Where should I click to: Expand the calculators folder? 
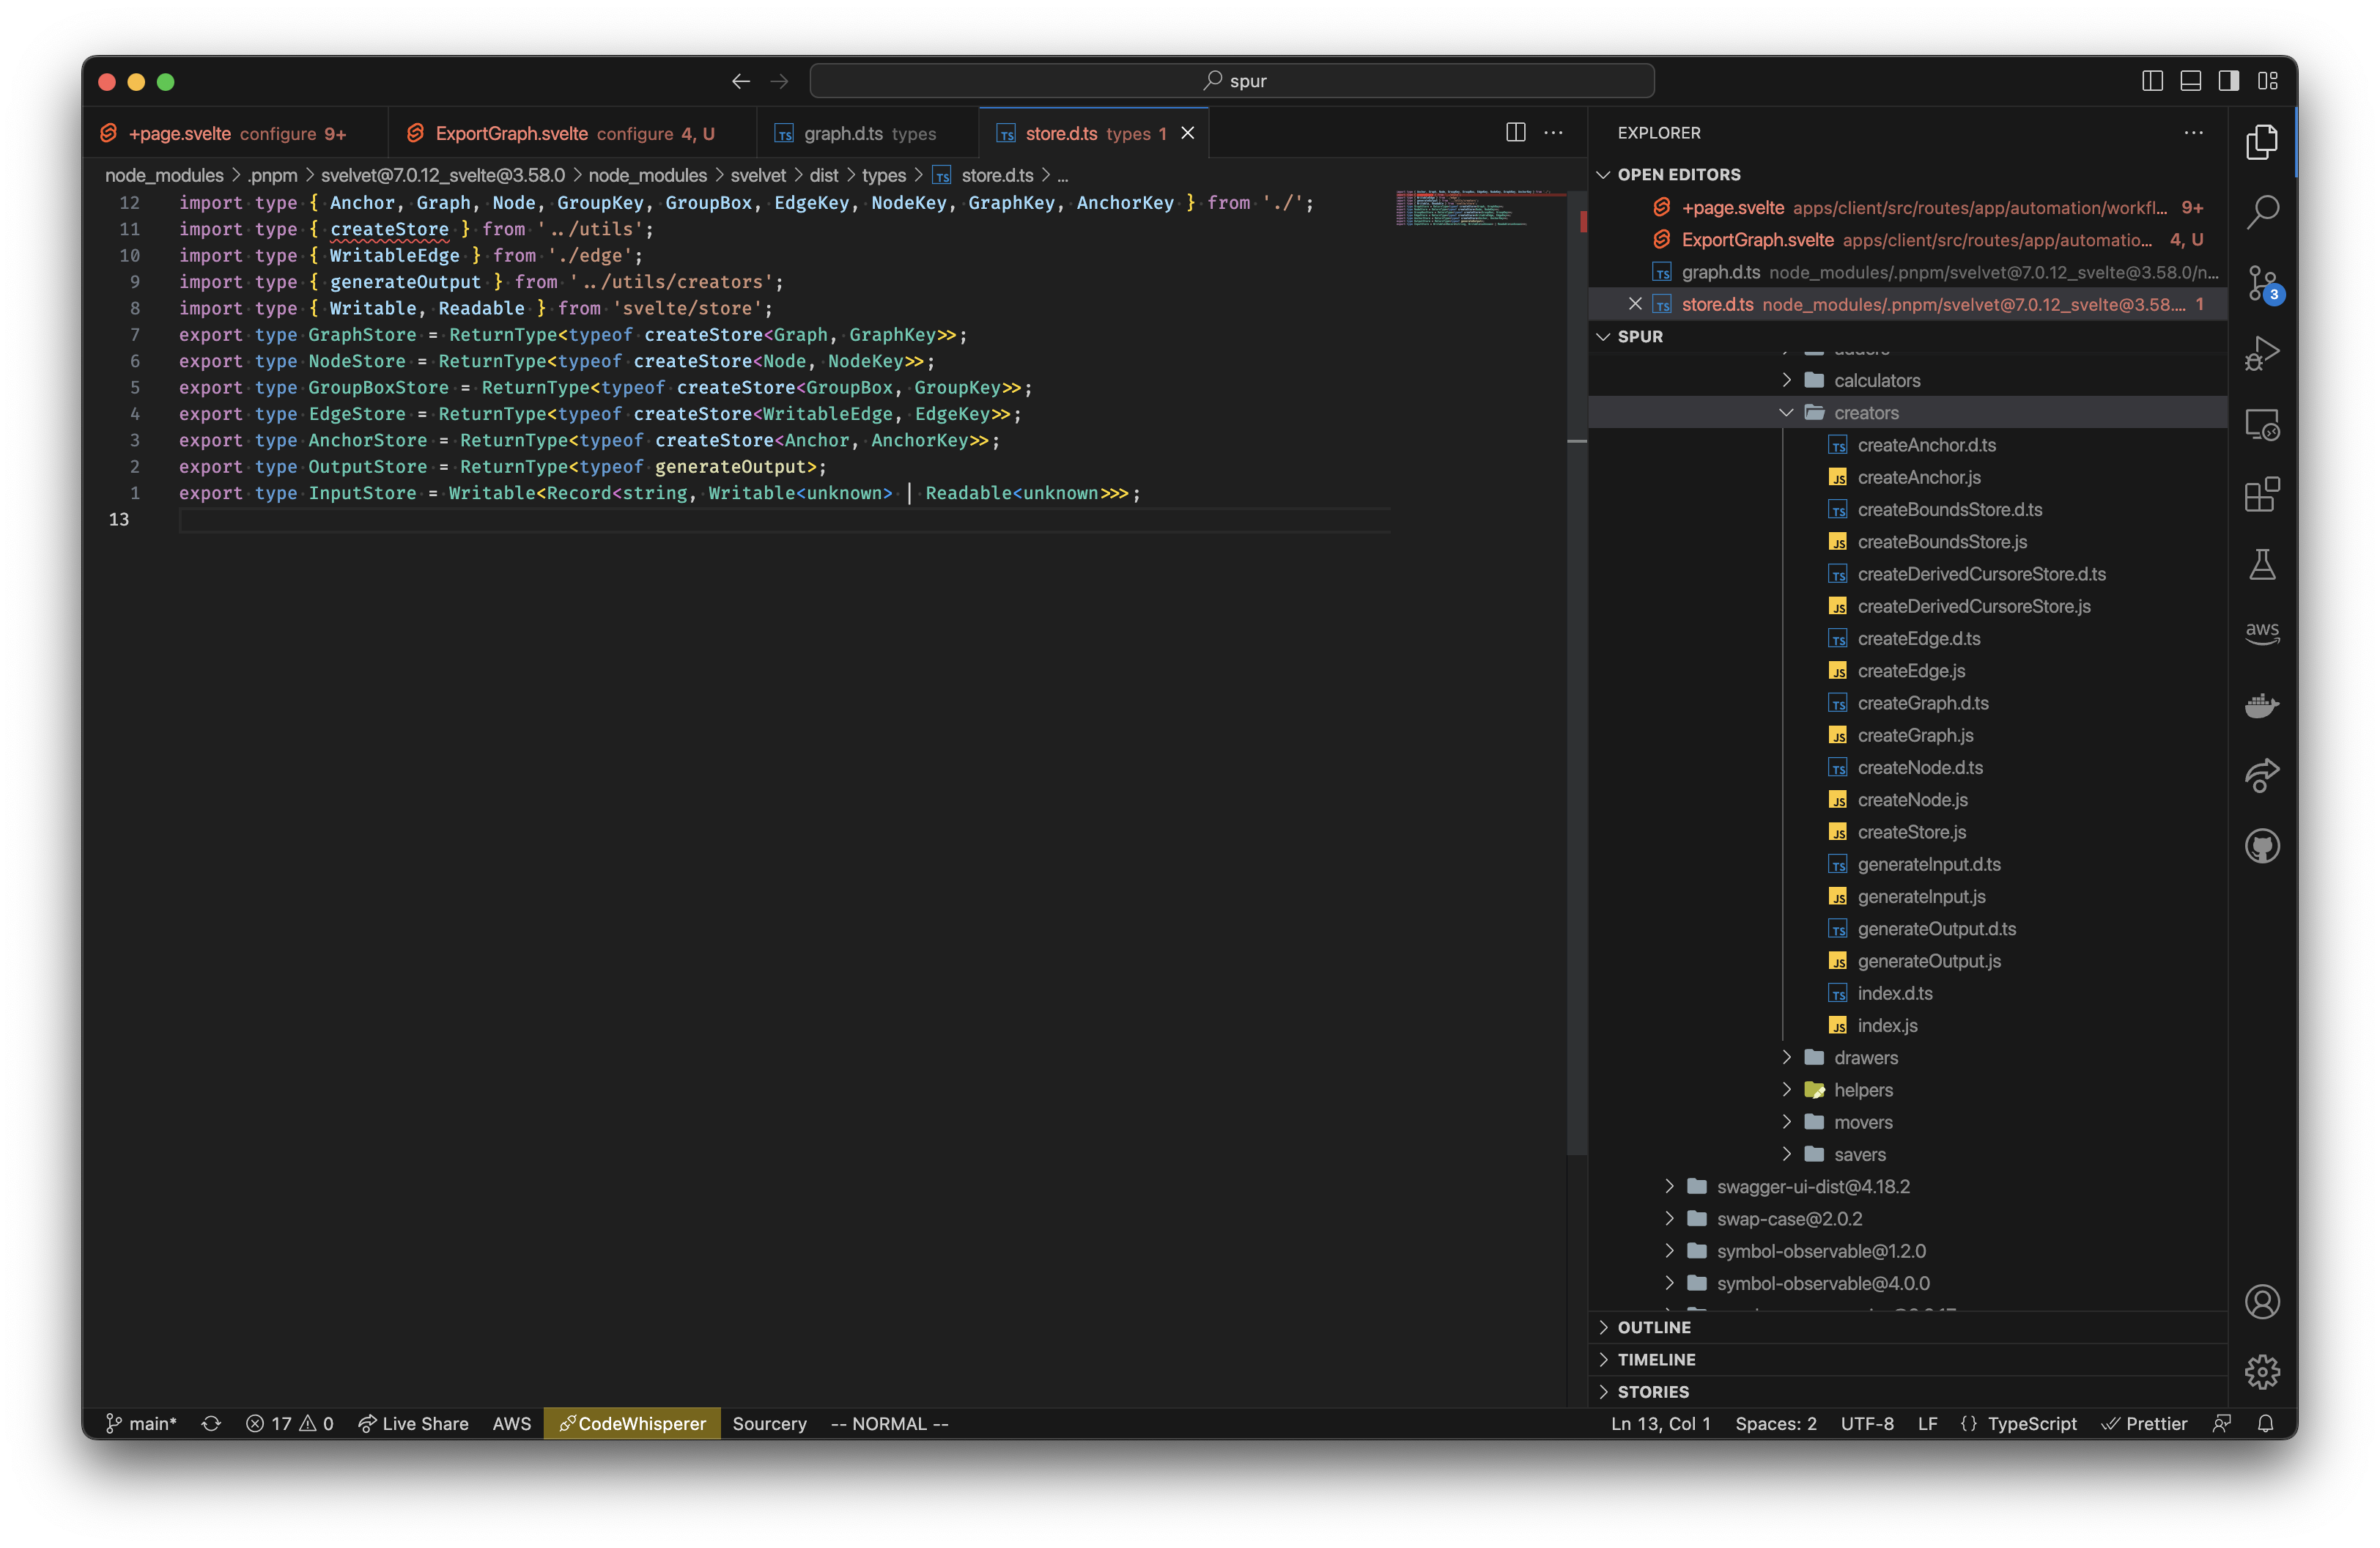click(1876, 381)
